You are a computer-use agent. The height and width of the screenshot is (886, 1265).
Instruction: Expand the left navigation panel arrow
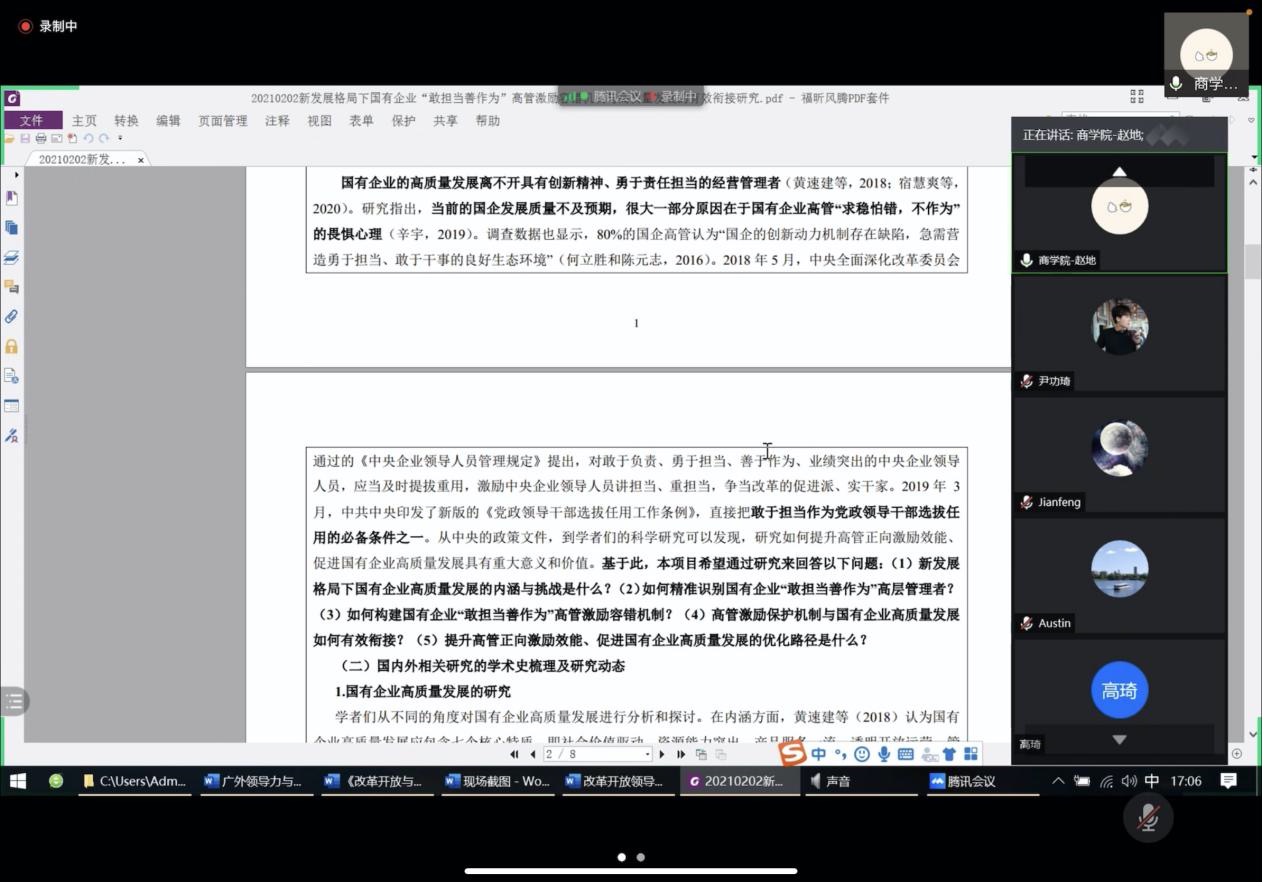click(16, 175)
